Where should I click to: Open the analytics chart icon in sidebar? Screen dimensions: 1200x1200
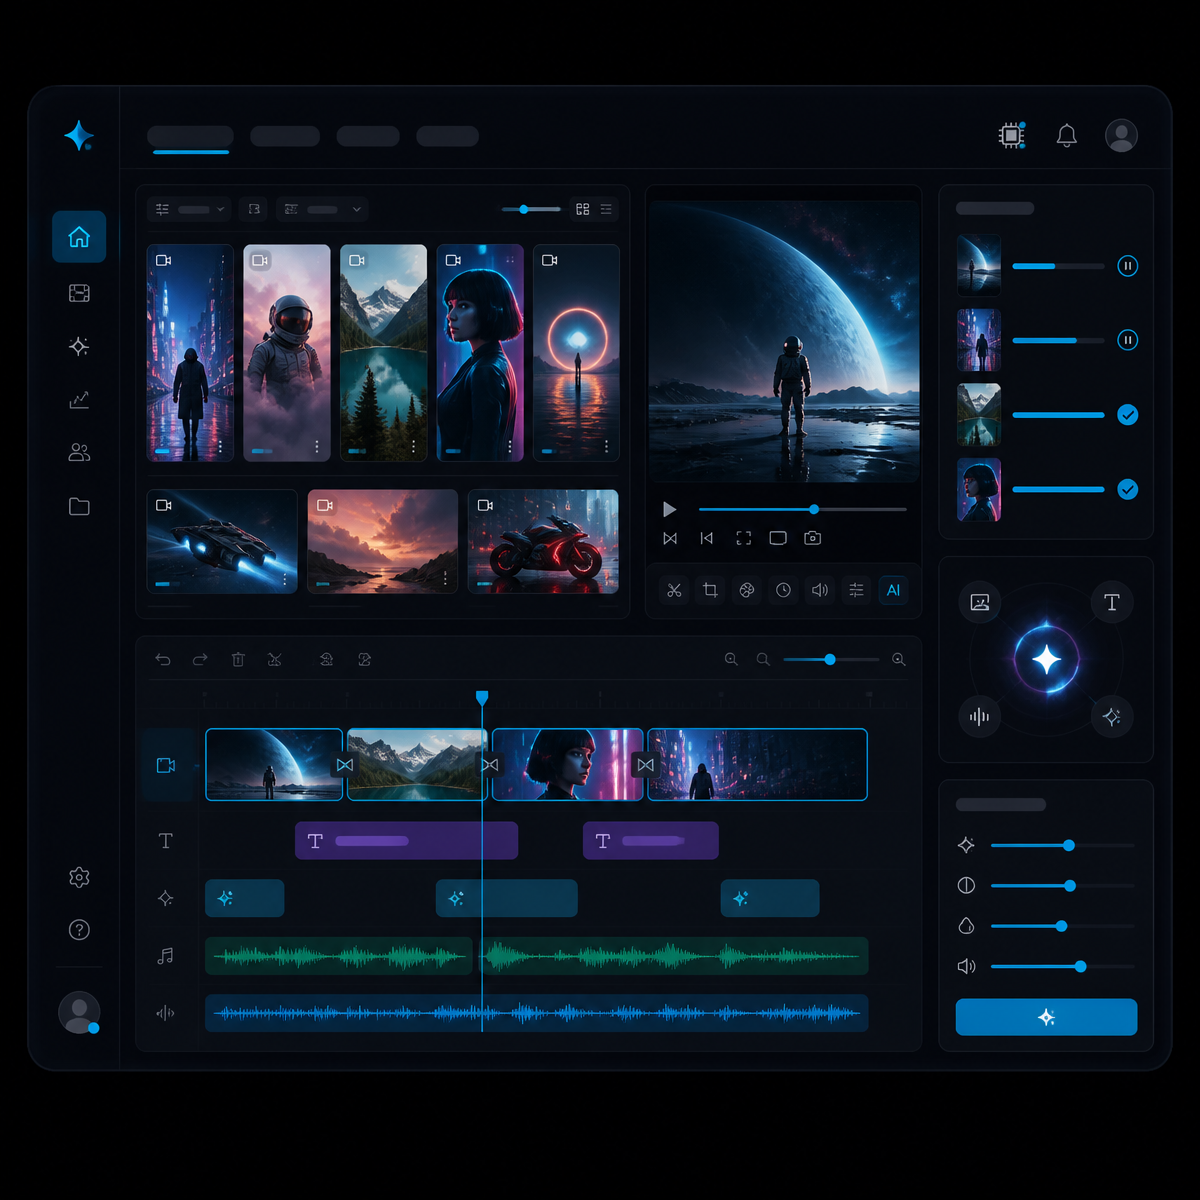pos(79,400)
